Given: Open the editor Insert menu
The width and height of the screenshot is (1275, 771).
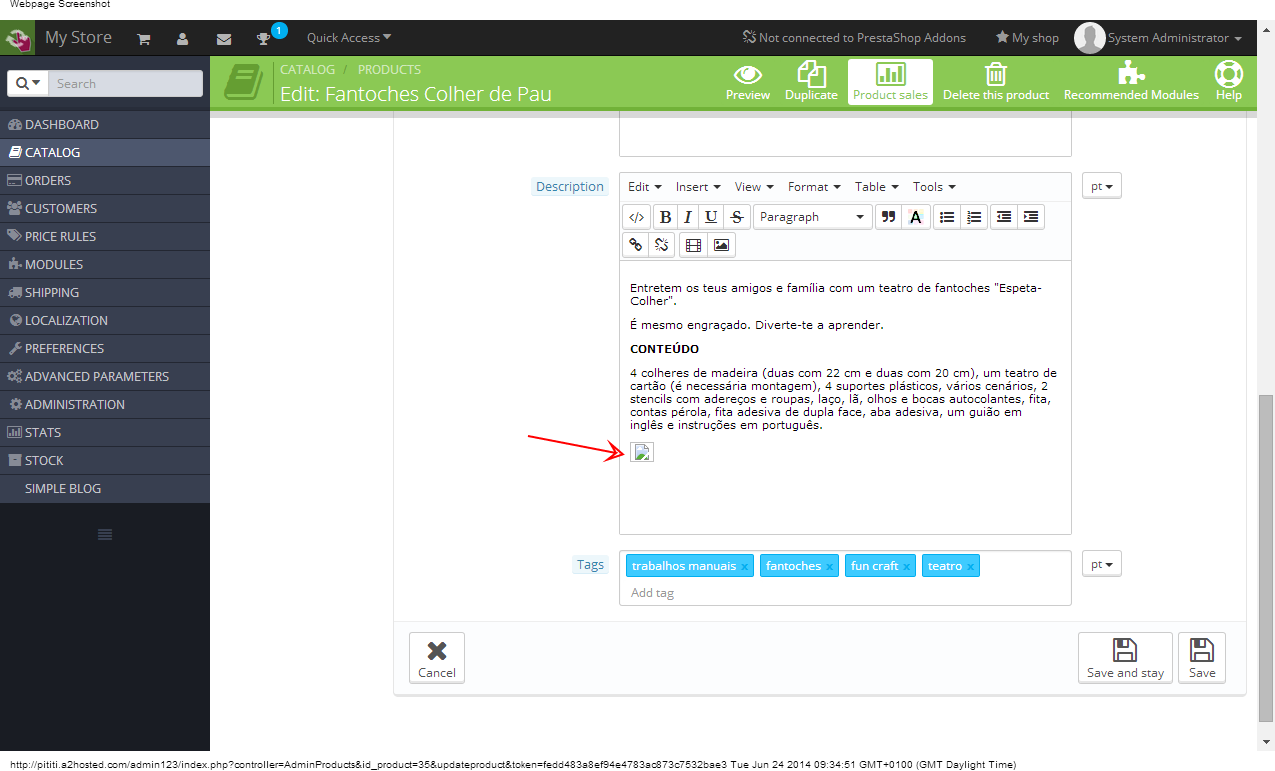Looking at the screenshot, I should 698,187.
